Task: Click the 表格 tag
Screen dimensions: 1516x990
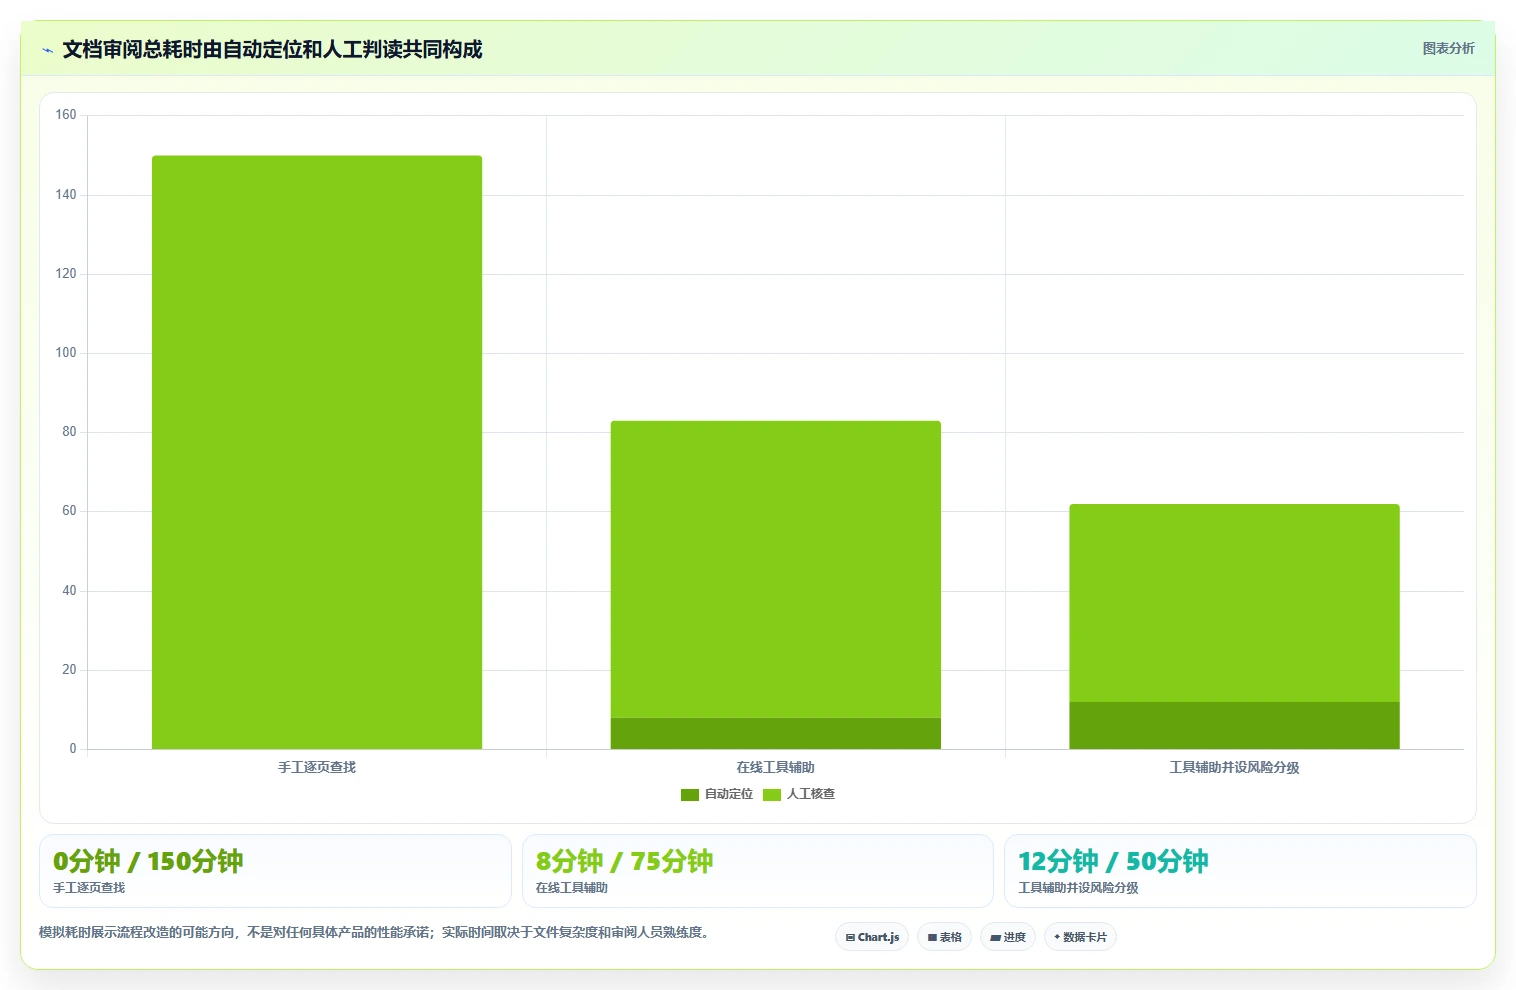Action: tap(944, 937)
